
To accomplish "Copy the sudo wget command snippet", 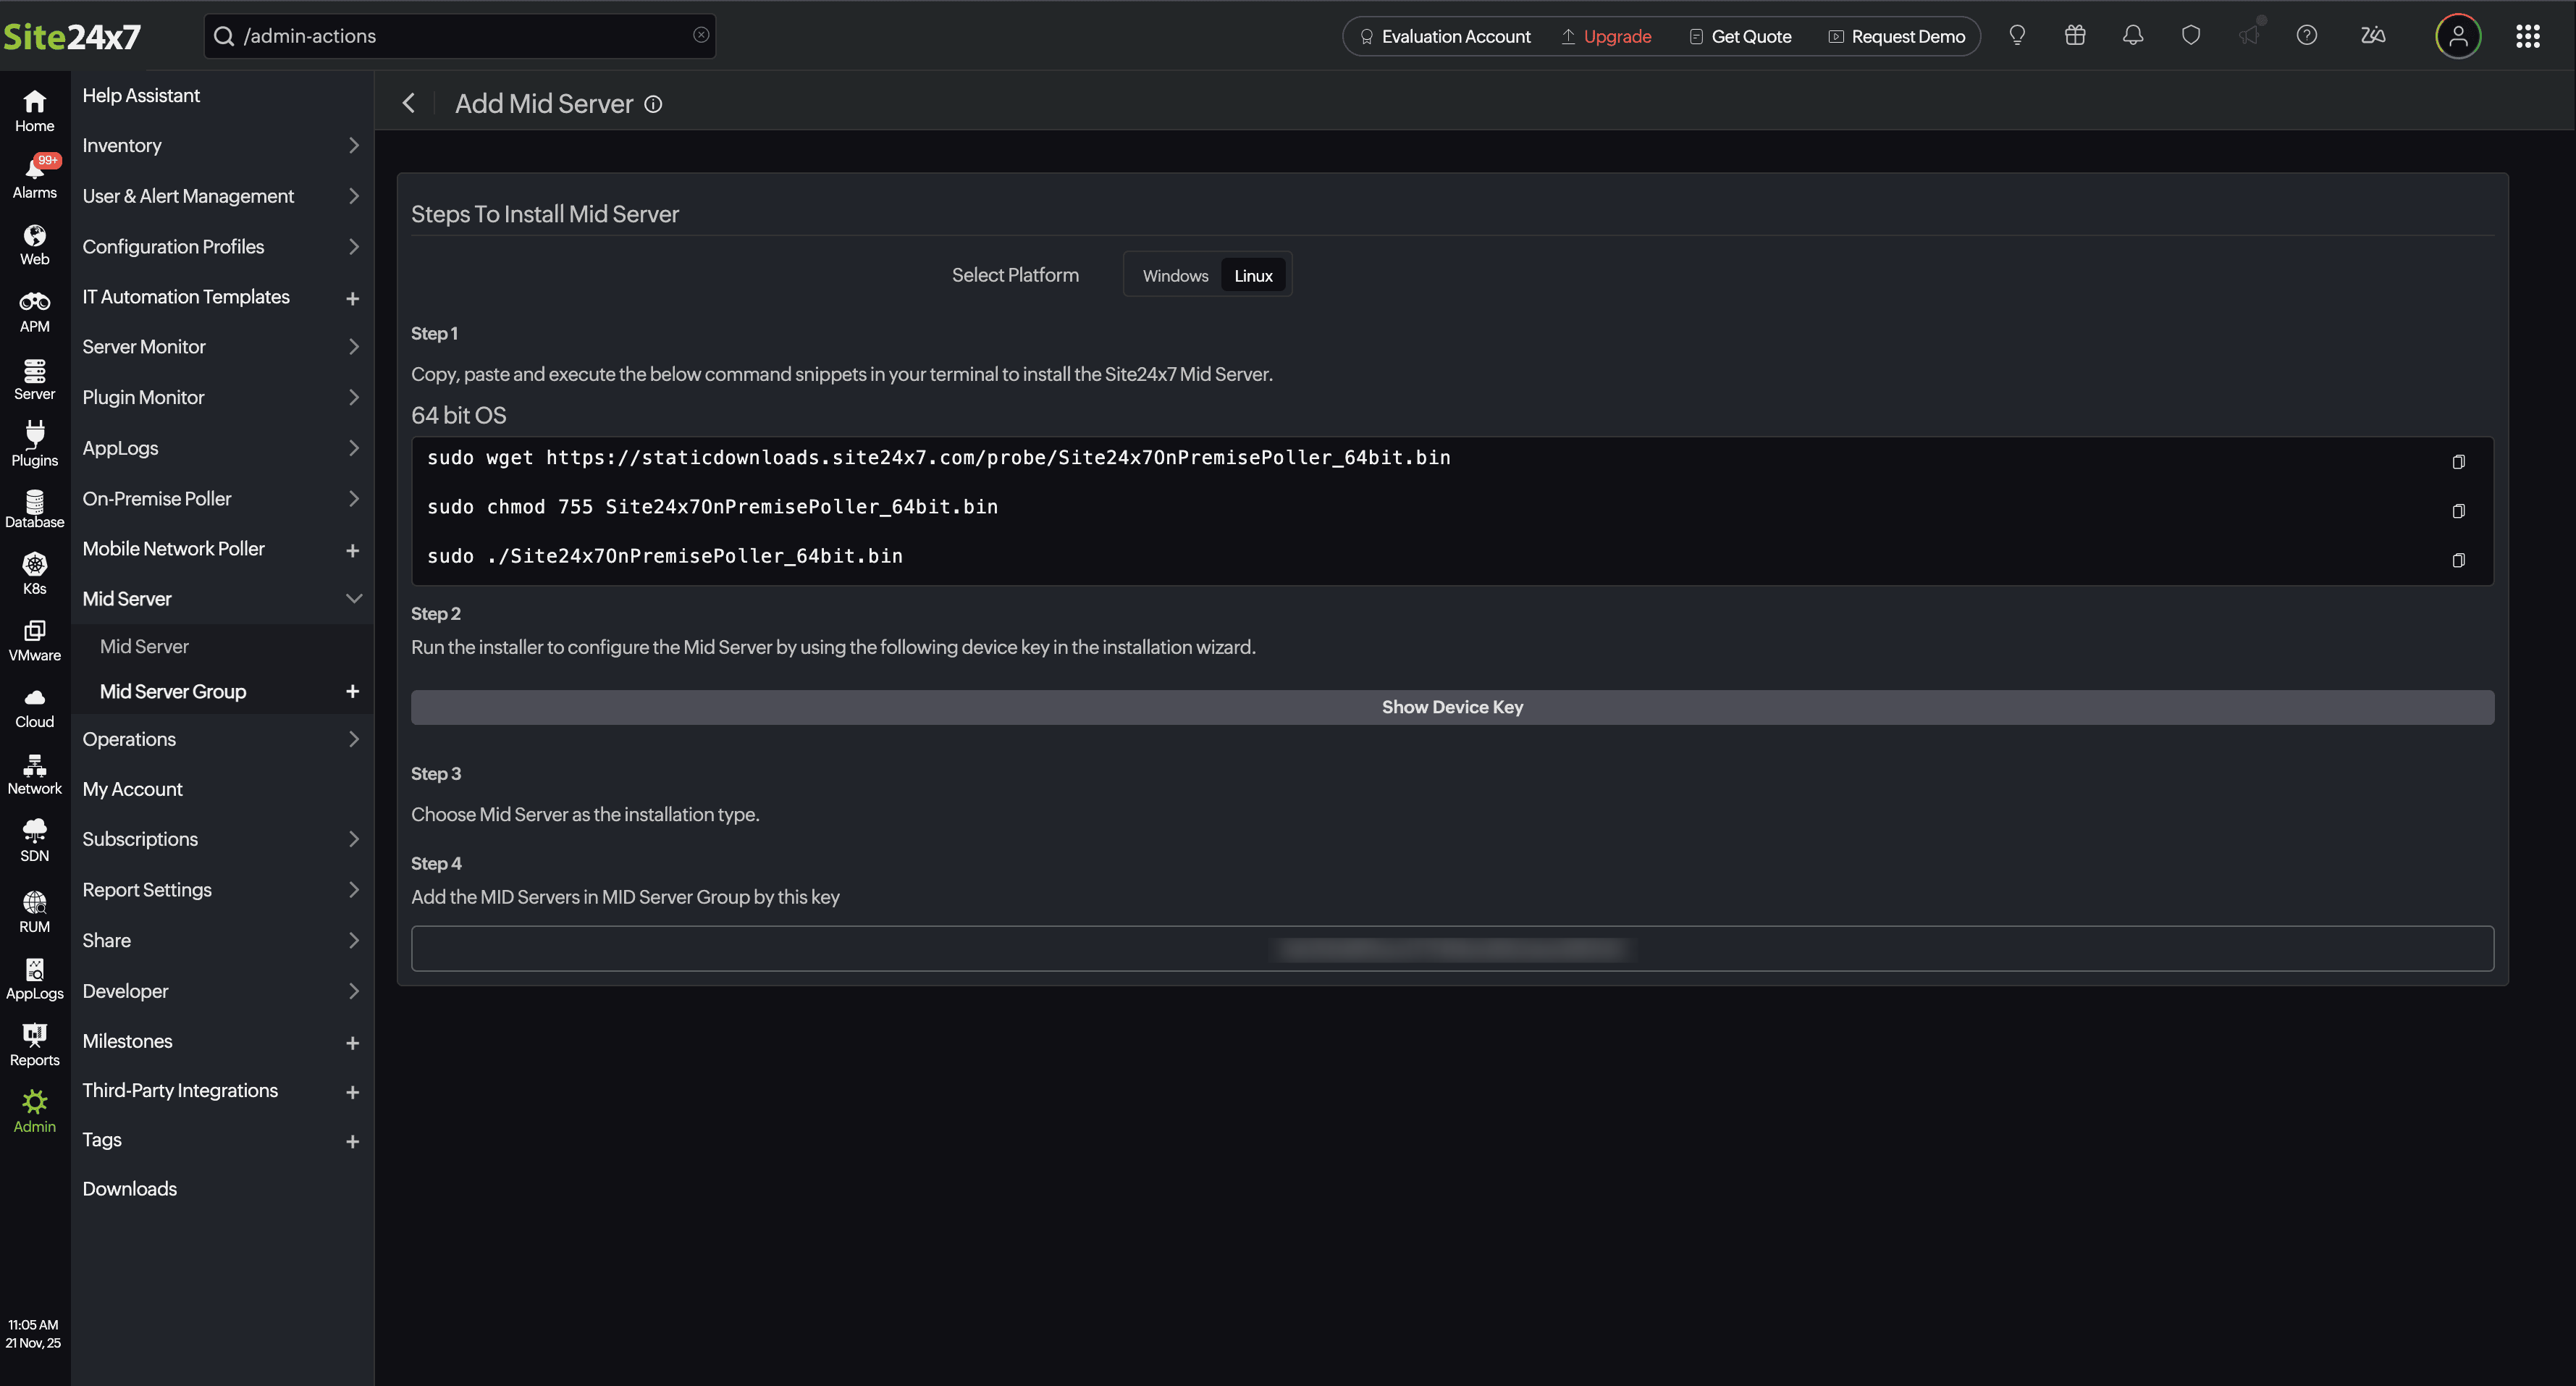I will pos(2459,462).
